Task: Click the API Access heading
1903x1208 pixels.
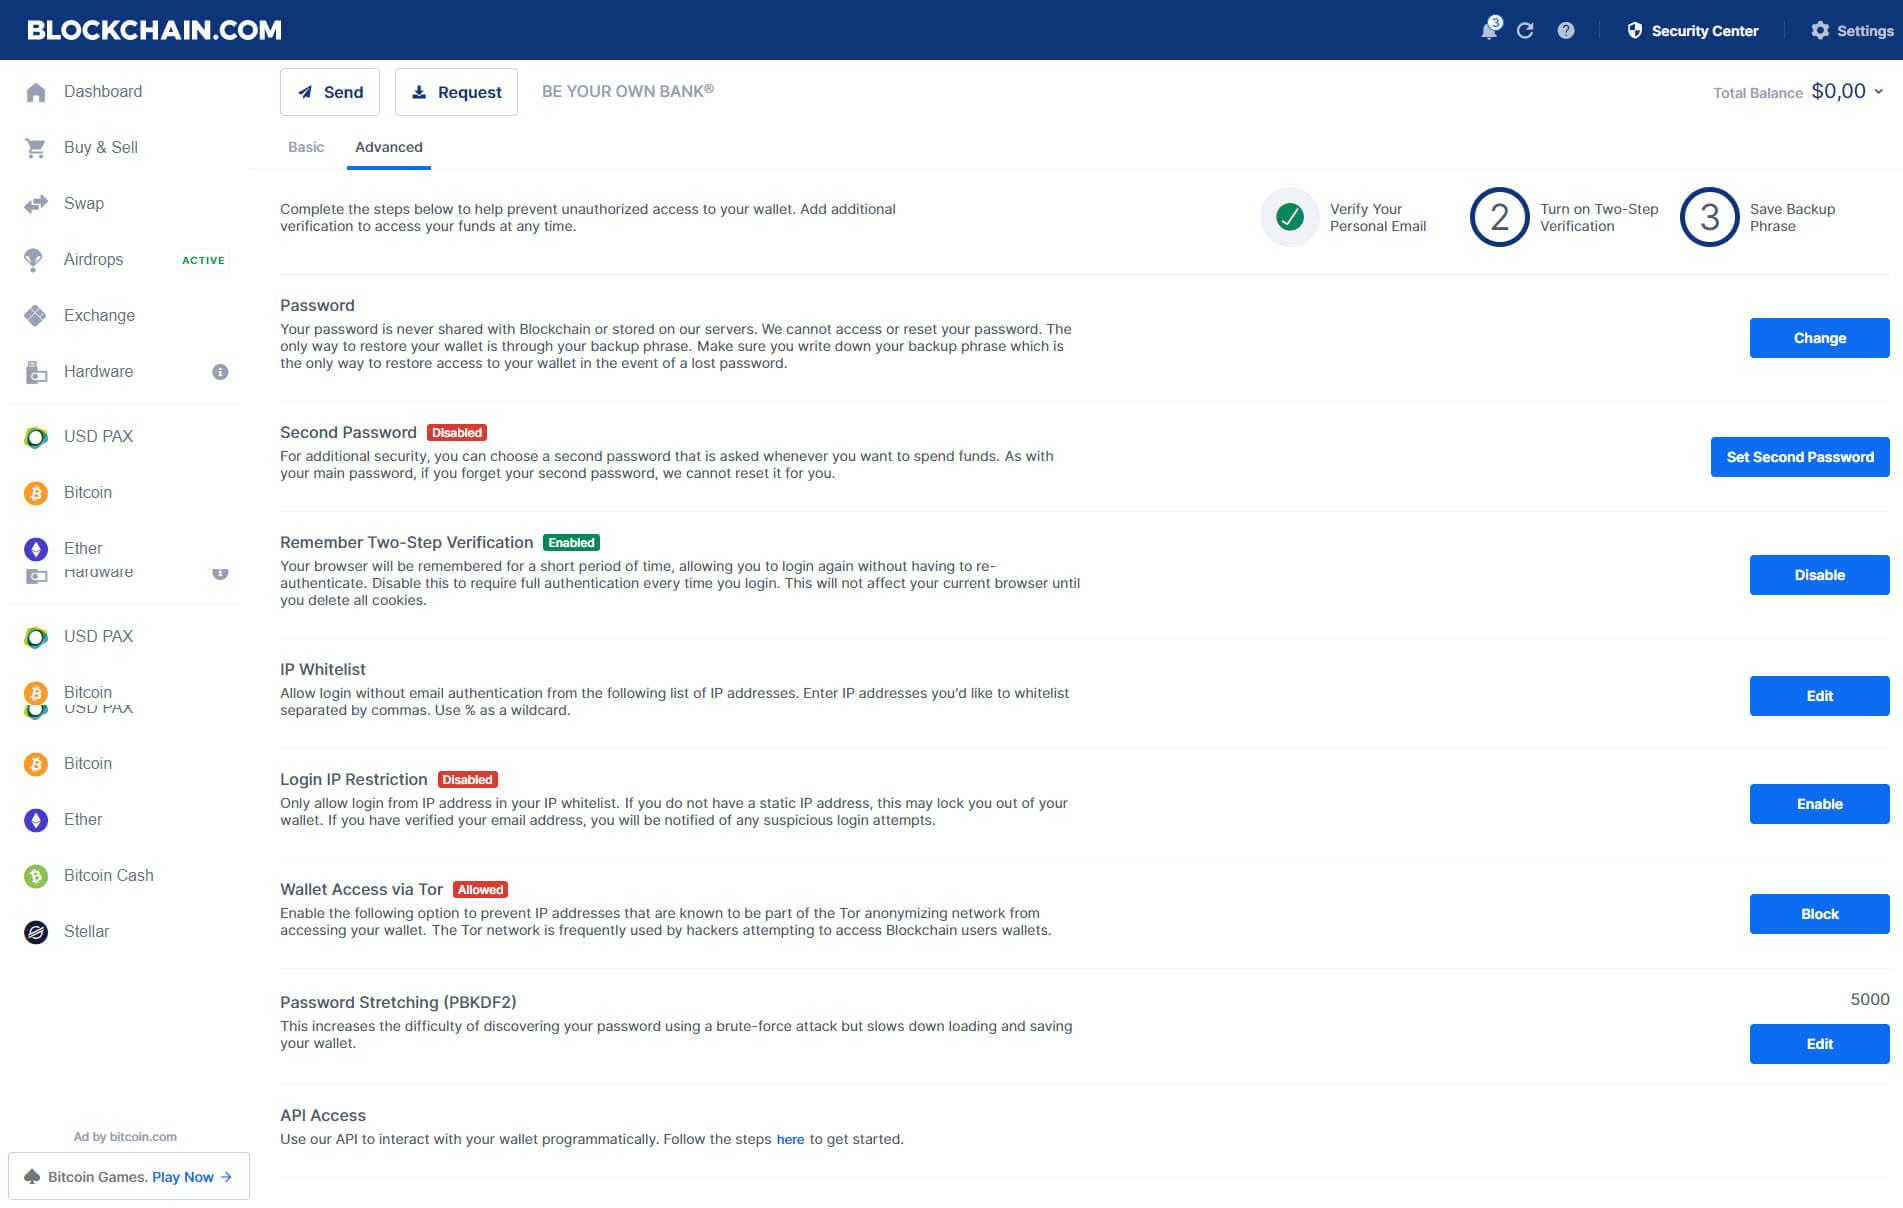Action: [323, 1116]
